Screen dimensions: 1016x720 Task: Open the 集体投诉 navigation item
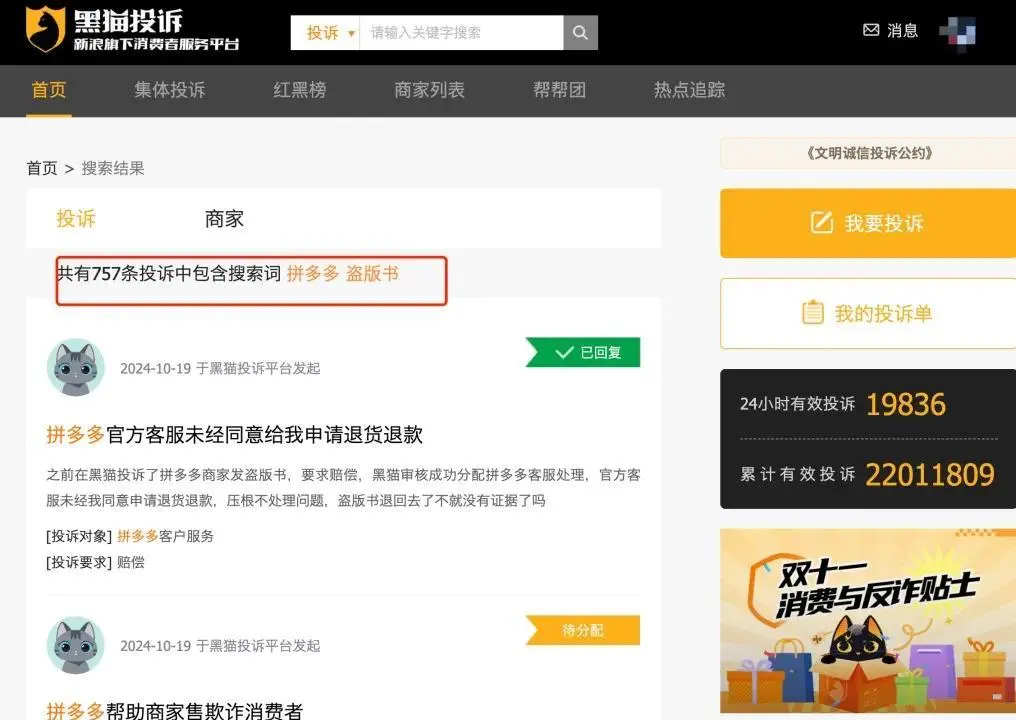[170, 89]
